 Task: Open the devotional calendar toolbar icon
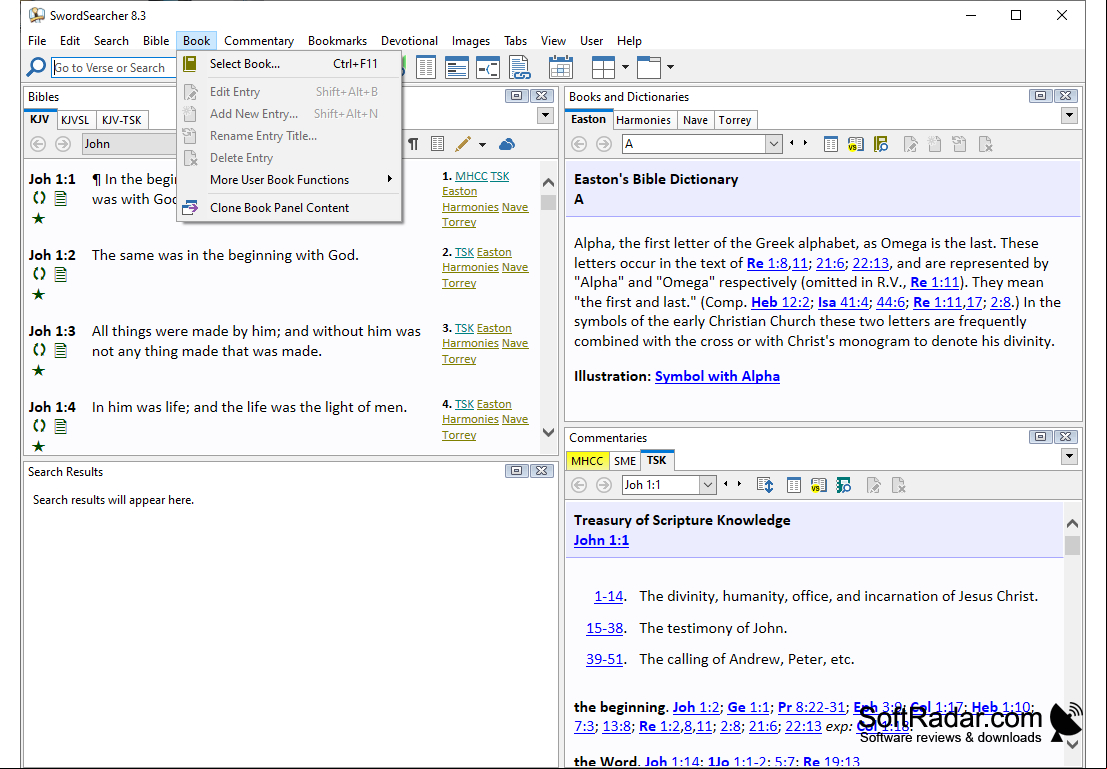tap(561, 67)
